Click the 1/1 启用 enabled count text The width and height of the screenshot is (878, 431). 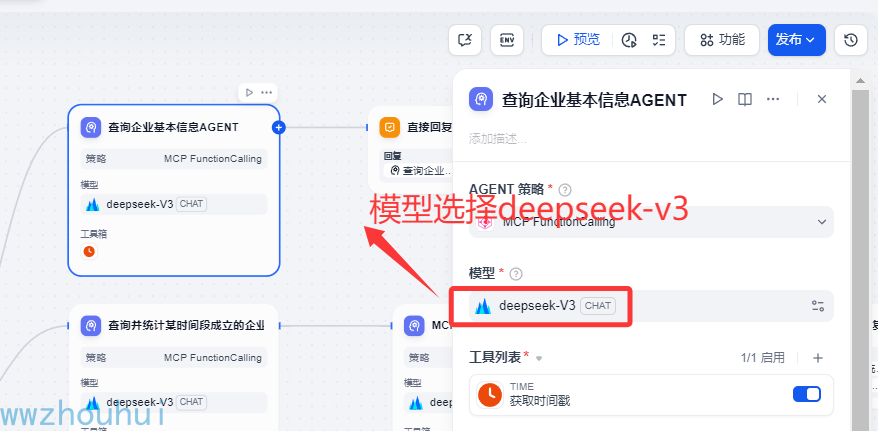763,358
